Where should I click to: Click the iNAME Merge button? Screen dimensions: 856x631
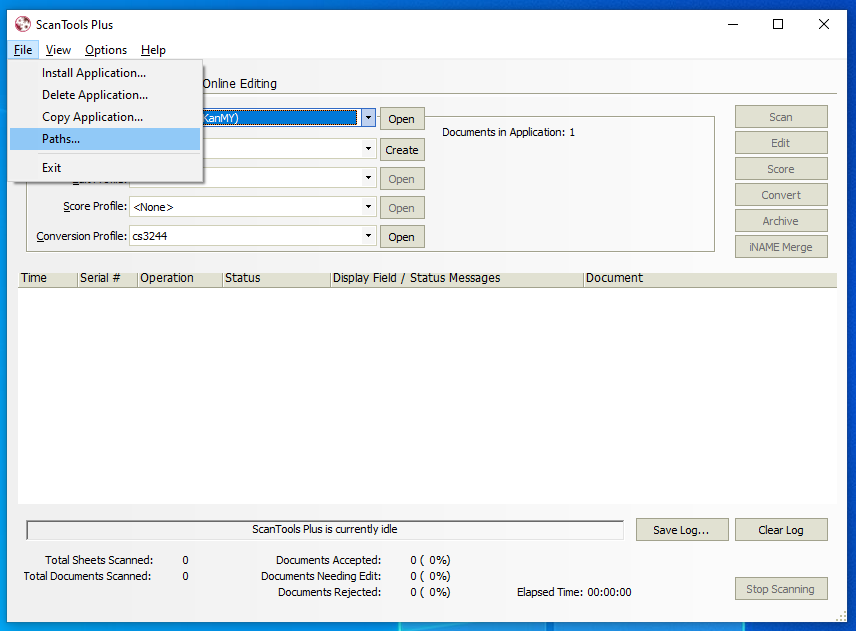pos(781,247)
